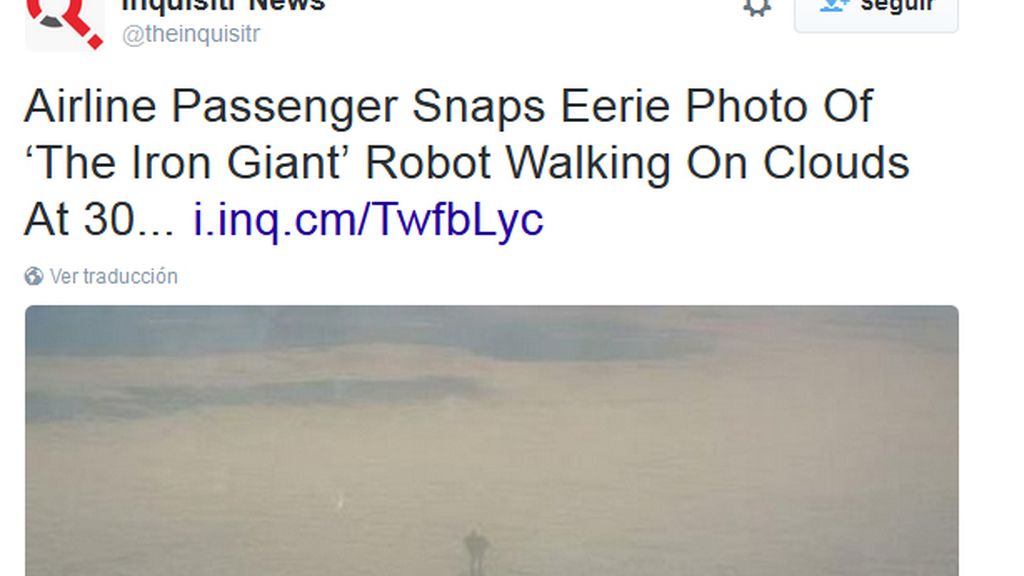Click the words 'The Iron Giant' in tweet
The image size is (1024, 576).
(x=183, y=163)
